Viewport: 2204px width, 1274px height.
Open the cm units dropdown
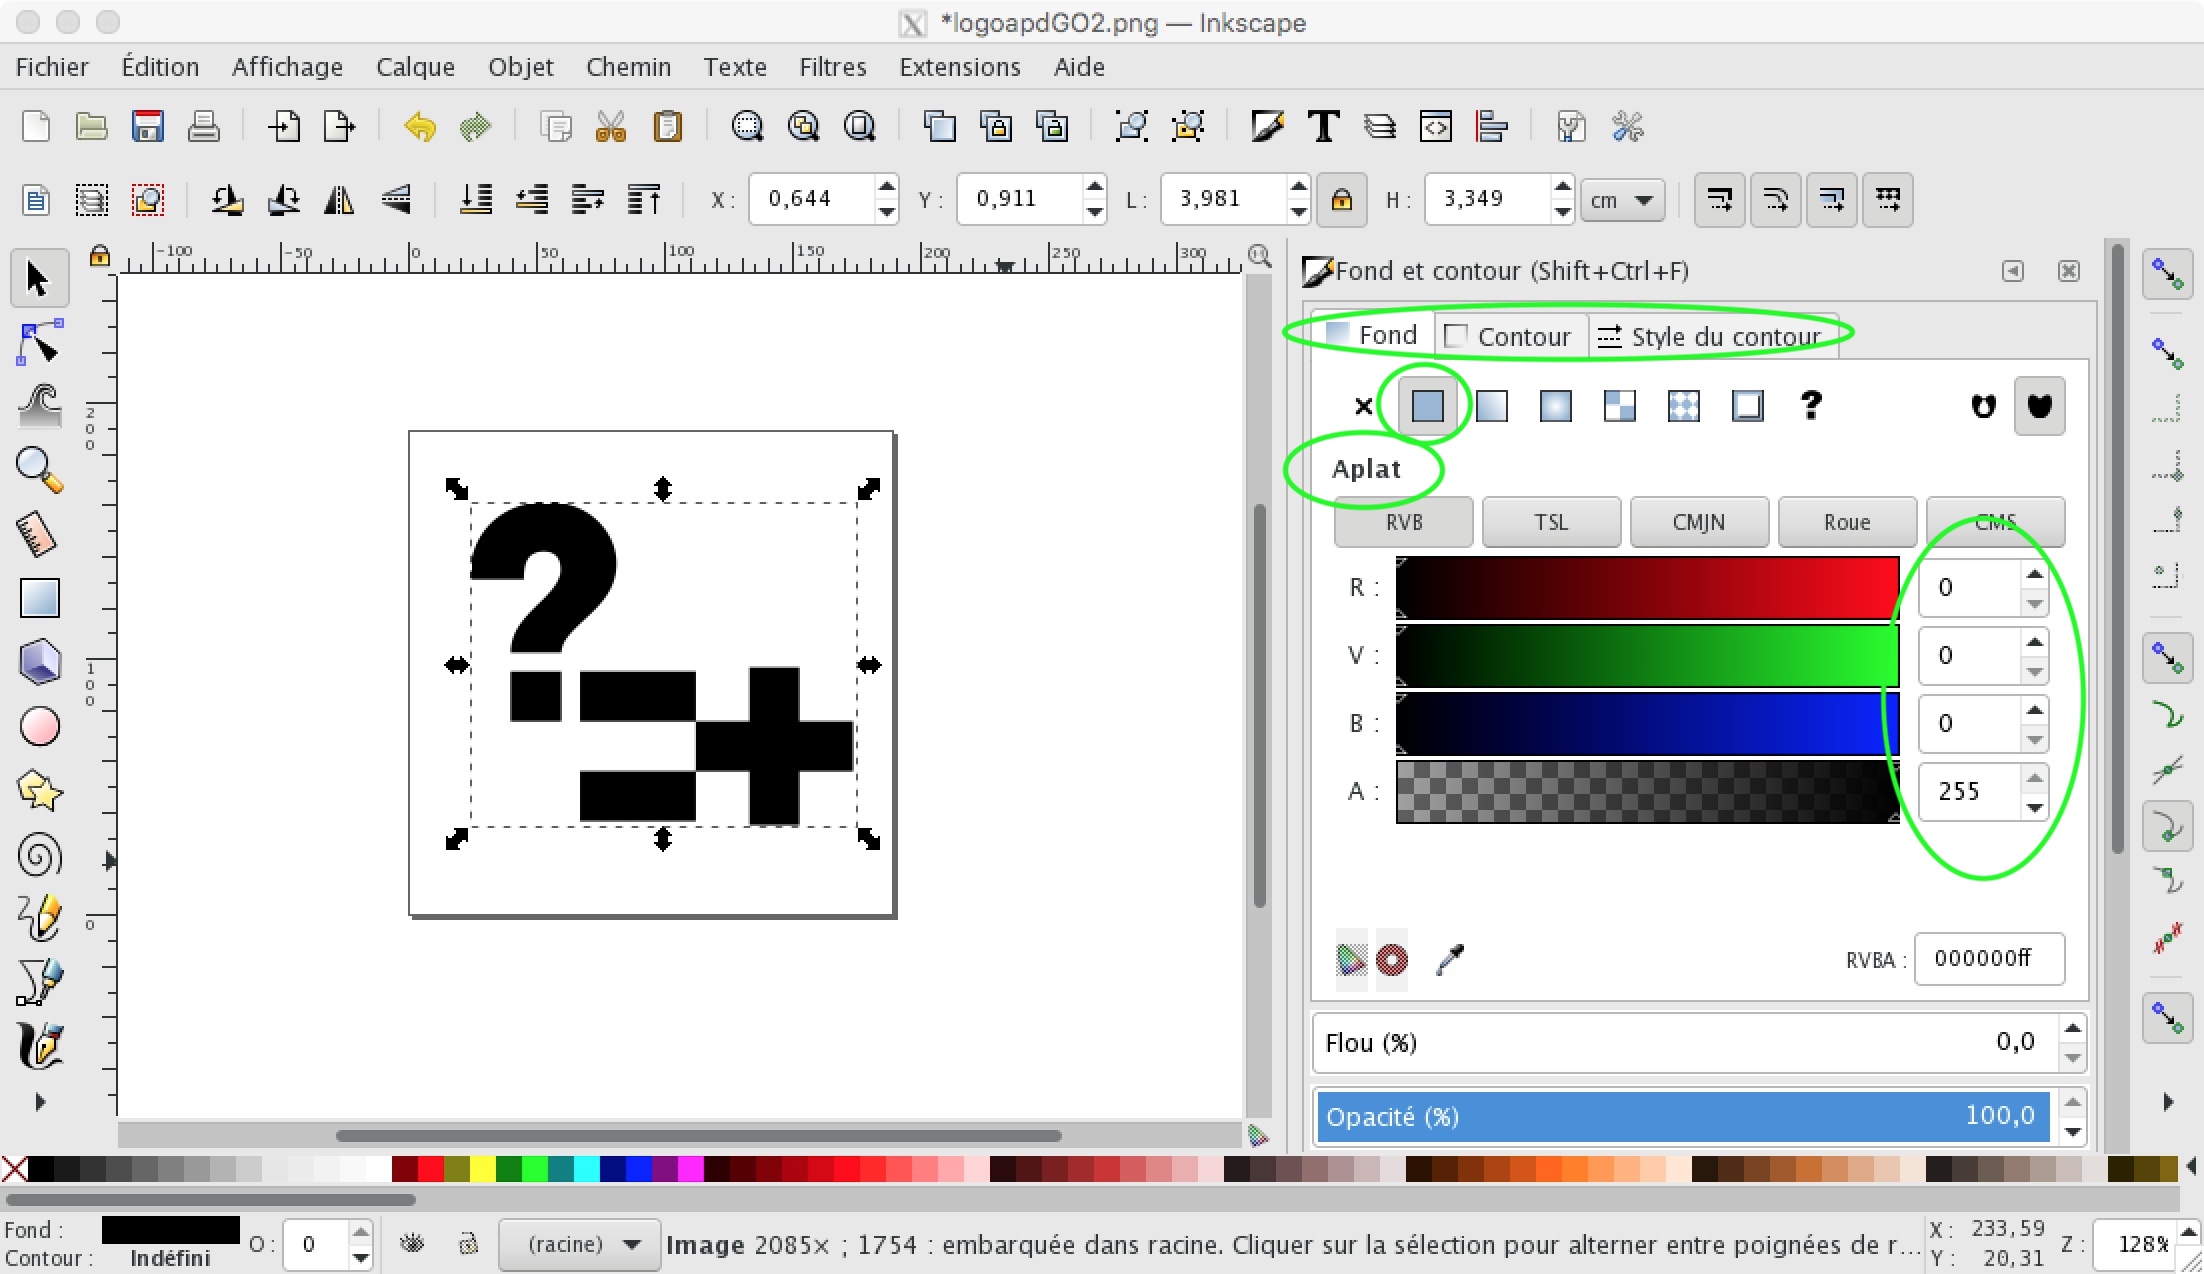[1623, 200]
